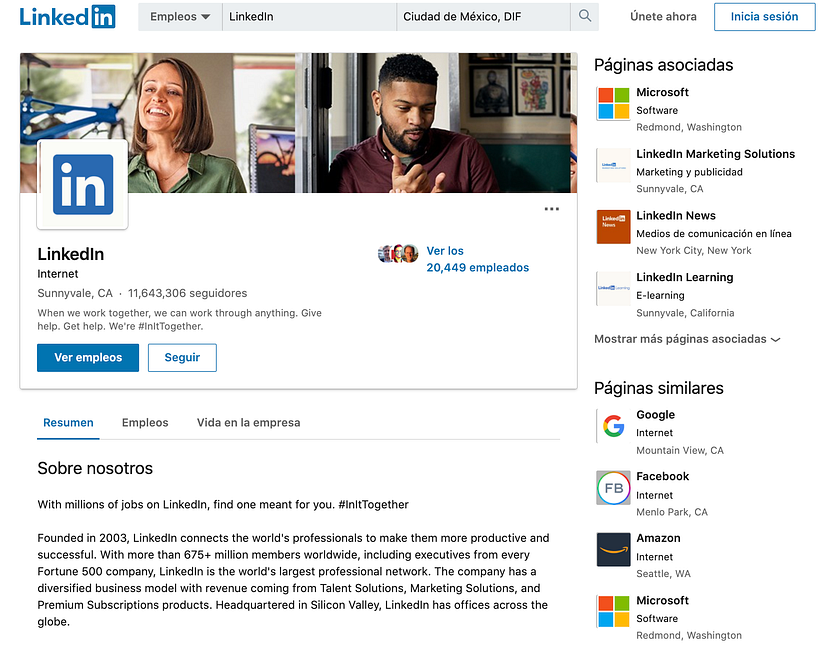Click the 11,643,306 seguidores text
This screenshot has width=820, height=646.
click(188, 293)
